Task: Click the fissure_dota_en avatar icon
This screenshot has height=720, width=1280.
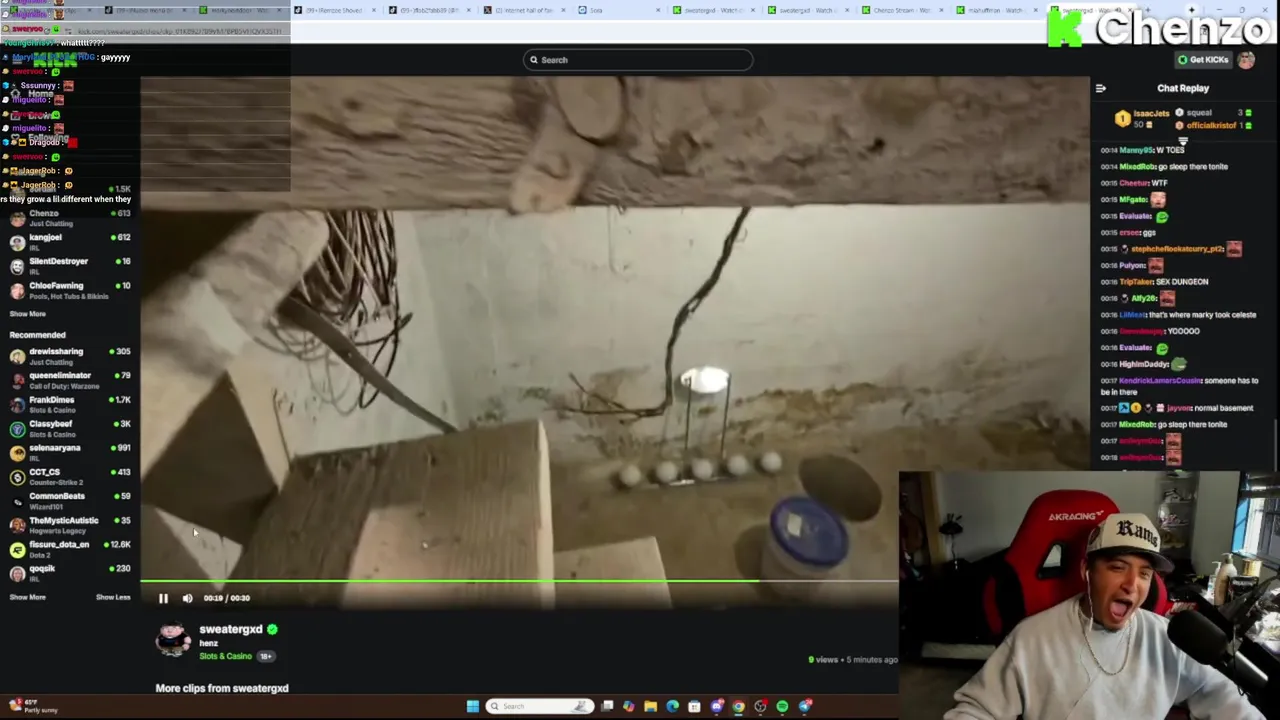Action: (17, 549)
